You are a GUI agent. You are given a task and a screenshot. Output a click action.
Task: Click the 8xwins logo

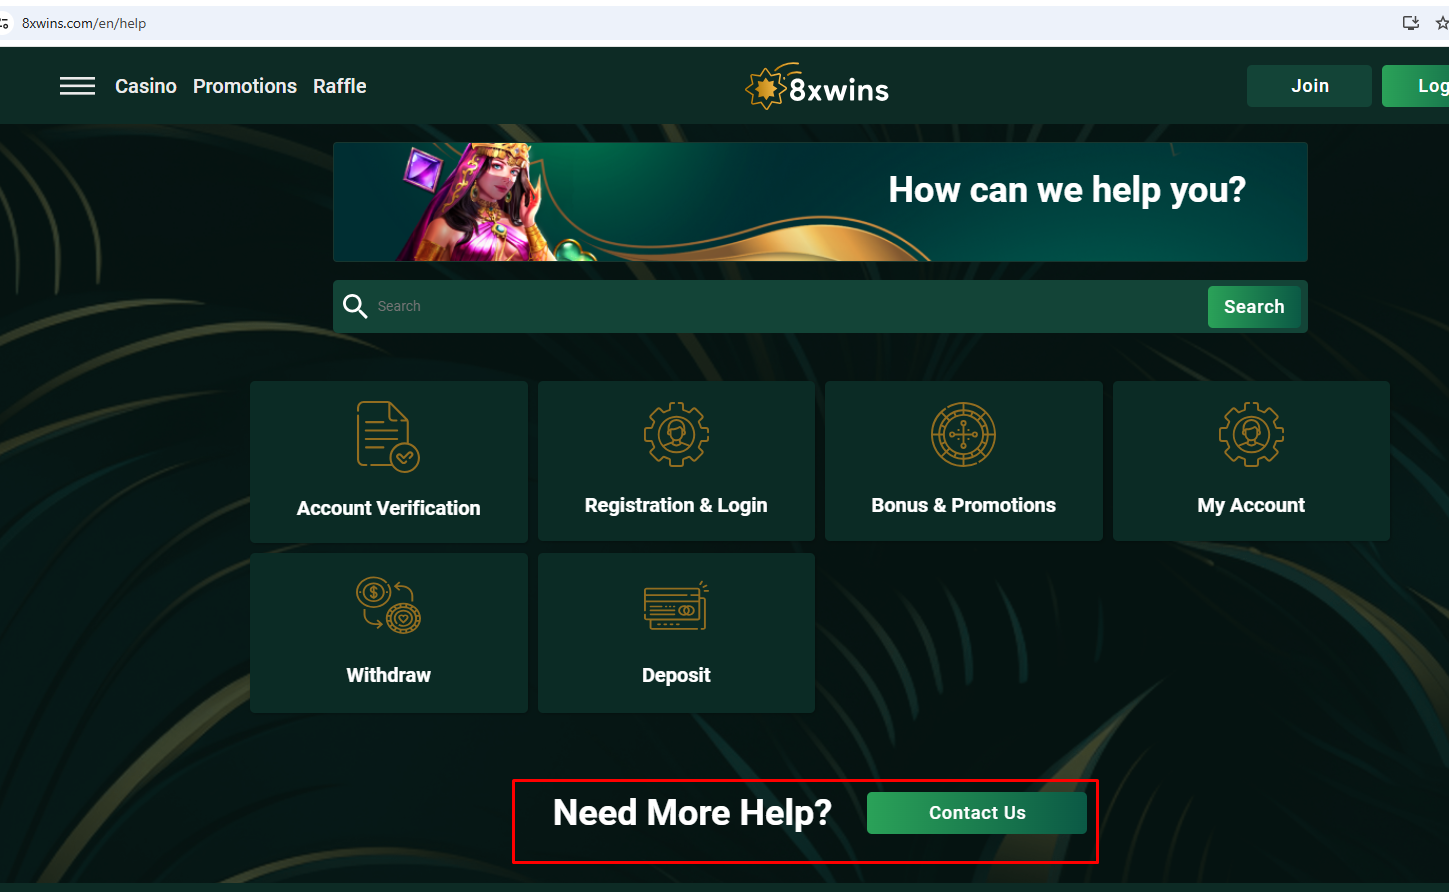pyautogui.click(x=817, y=88)
